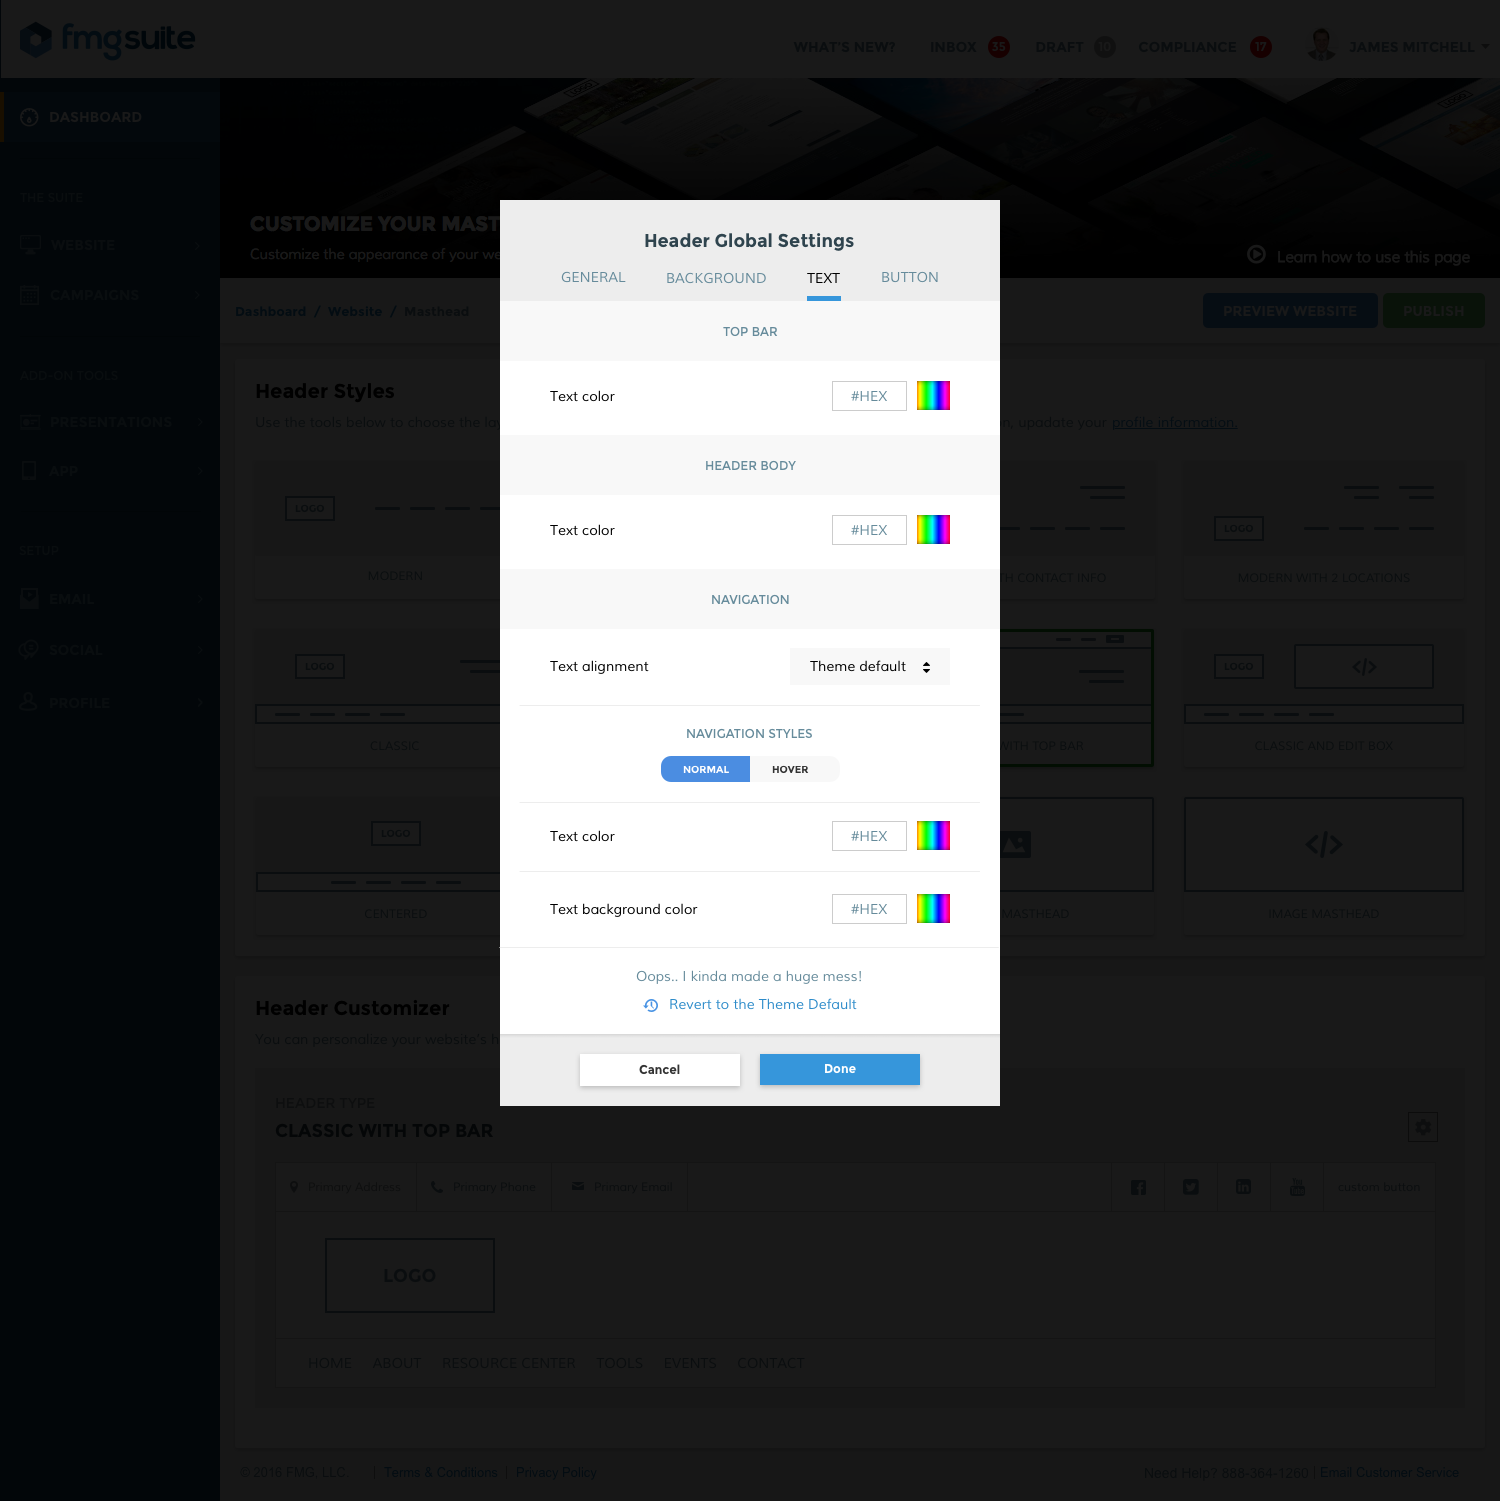The image size is (1500, 1501).
Task: Open Text background color rainbow swatch
Action: 933,909
